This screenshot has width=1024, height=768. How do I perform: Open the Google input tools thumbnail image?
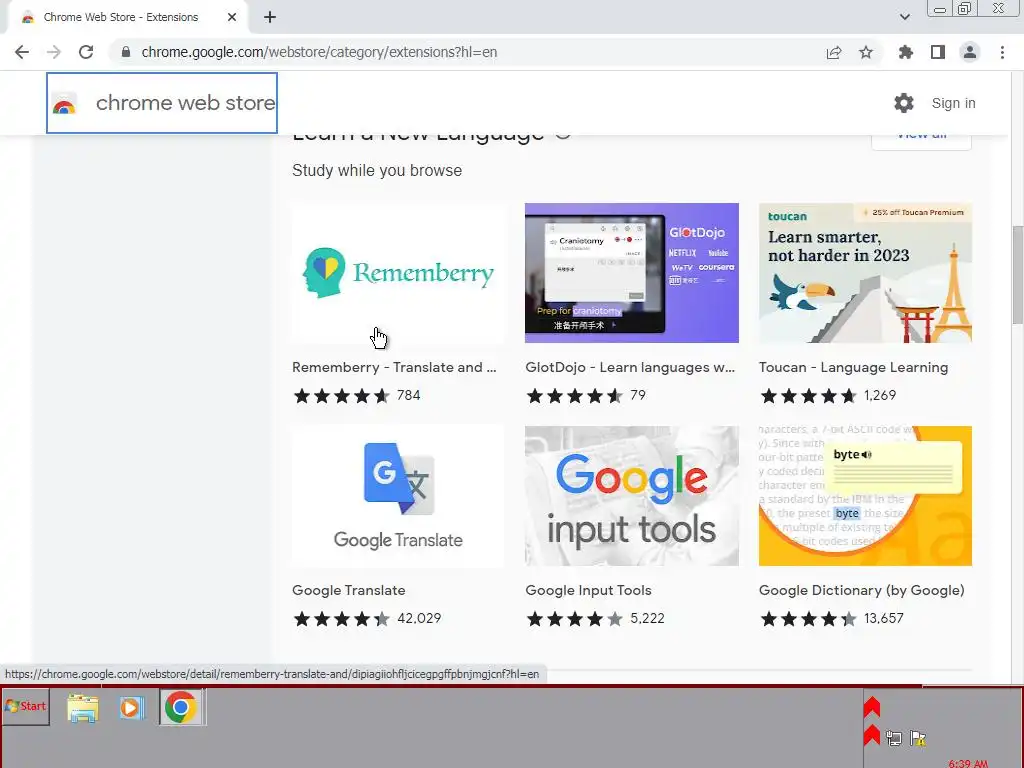click(x=632, y=496)
